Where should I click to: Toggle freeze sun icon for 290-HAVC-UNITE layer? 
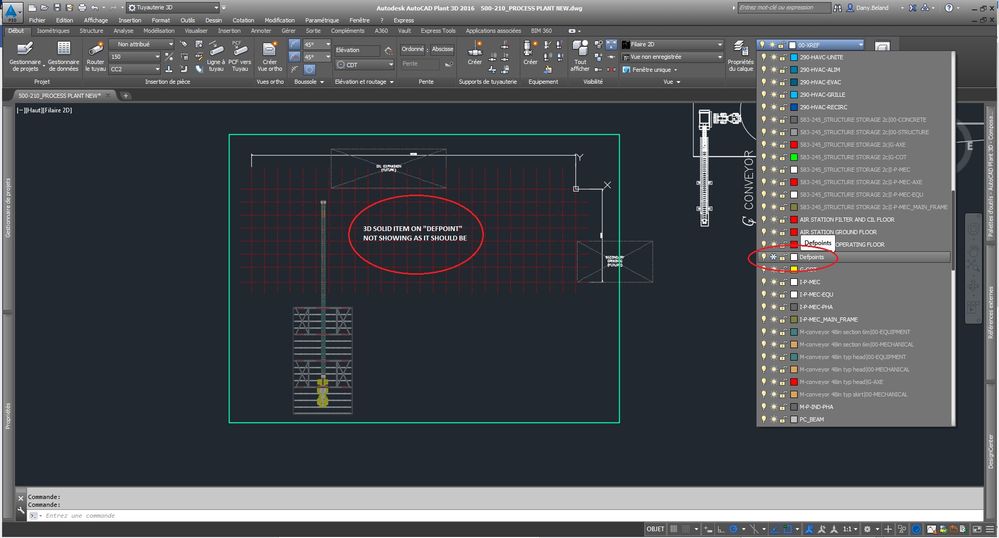(773, 57)
